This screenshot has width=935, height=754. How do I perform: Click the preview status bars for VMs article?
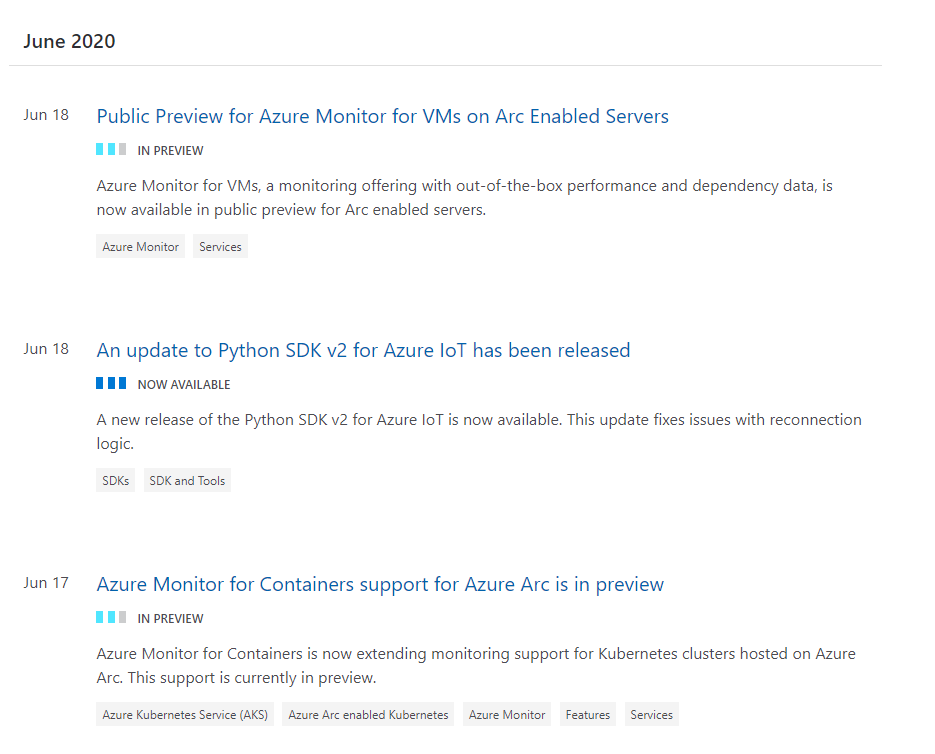coord(111,149)
